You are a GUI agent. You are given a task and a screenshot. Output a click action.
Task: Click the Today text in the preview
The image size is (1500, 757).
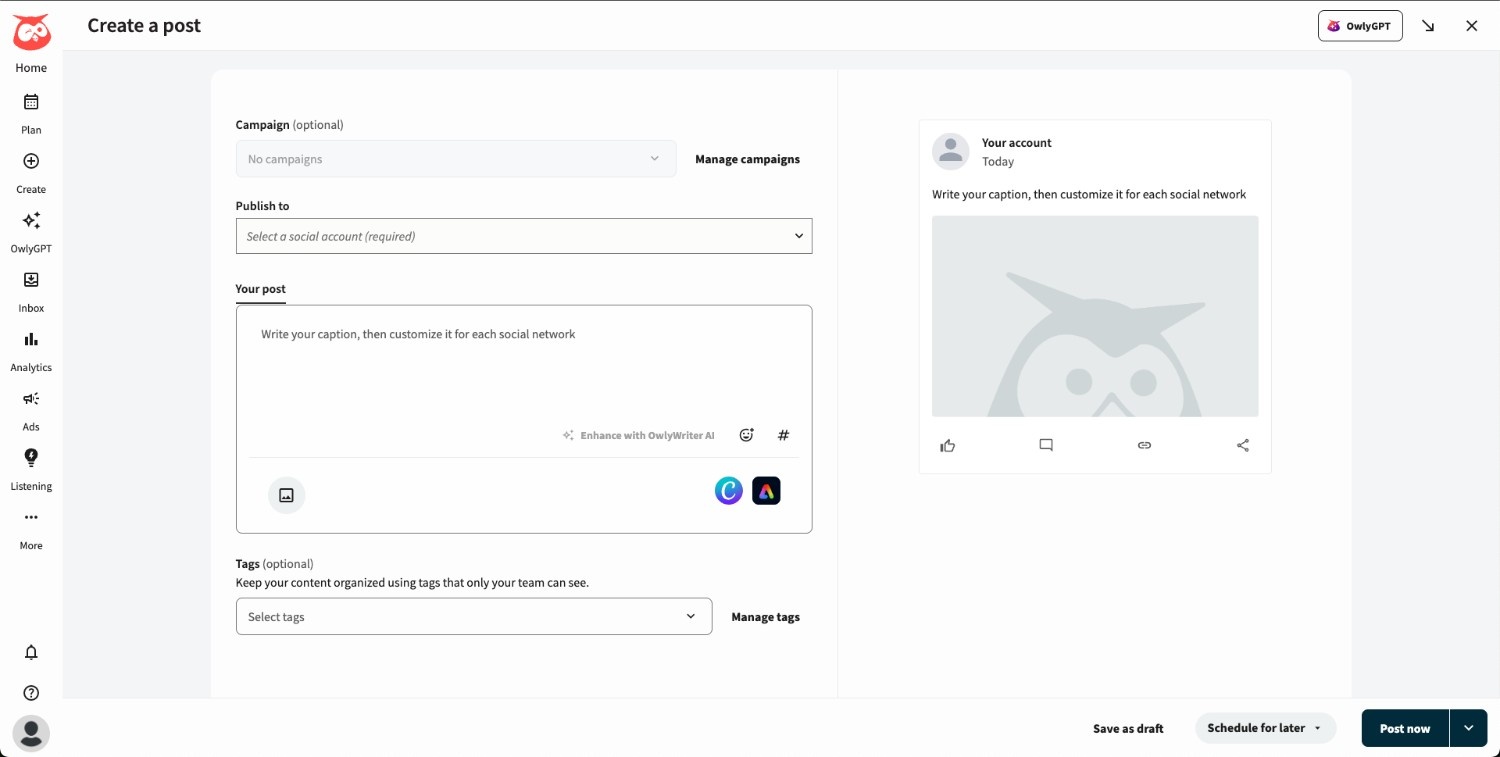coord(998,161)
